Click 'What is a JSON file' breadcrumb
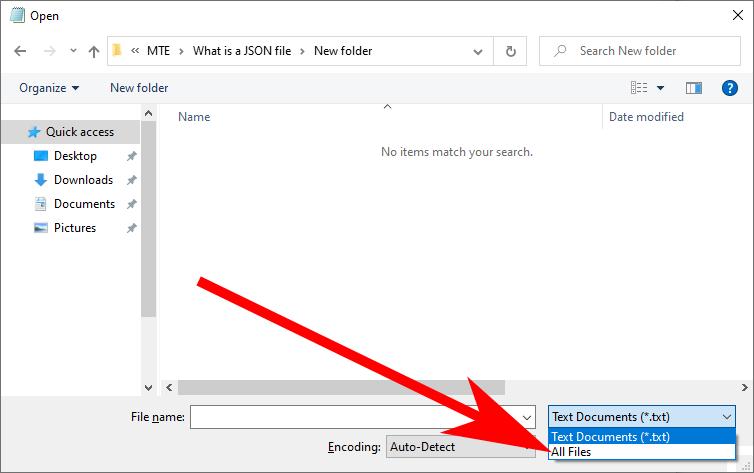 point(242,51)
